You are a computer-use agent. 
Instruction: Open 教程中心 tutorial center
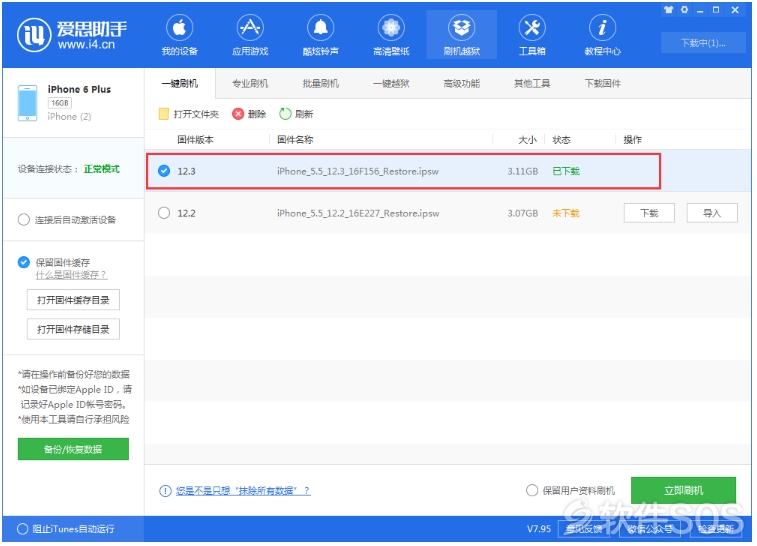(603, 35)
